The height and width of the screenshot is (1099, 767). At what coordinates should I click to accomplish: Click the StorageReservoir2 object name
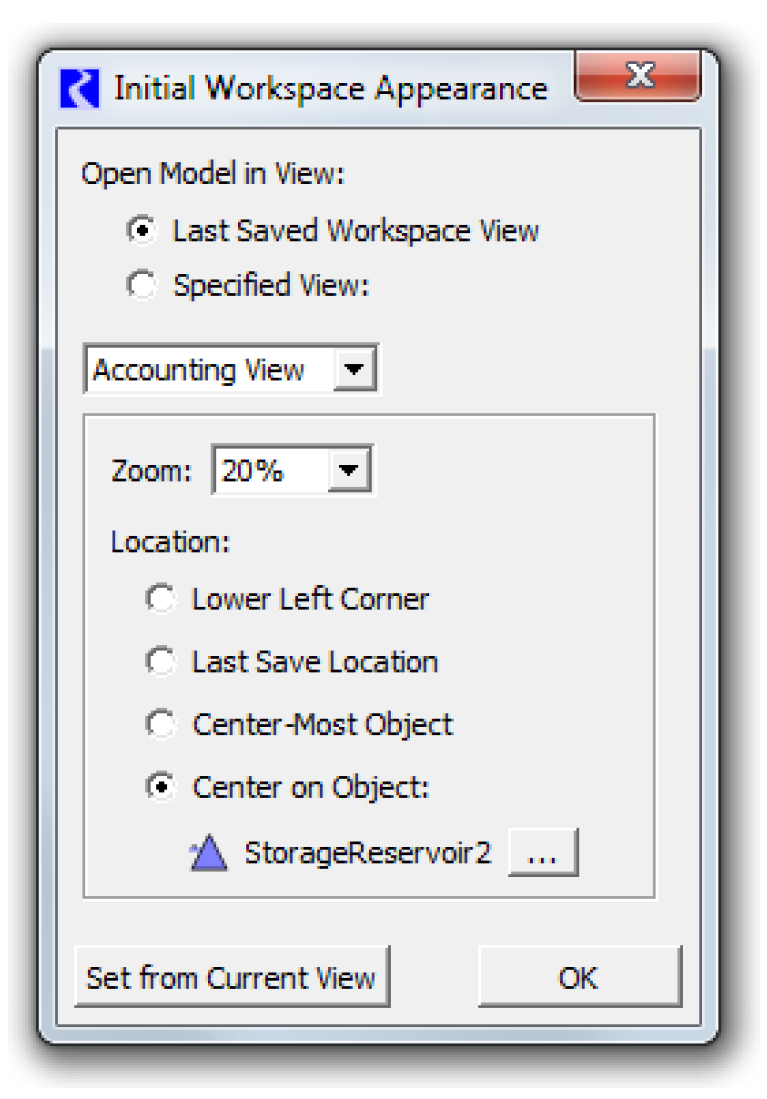(368, 855)
